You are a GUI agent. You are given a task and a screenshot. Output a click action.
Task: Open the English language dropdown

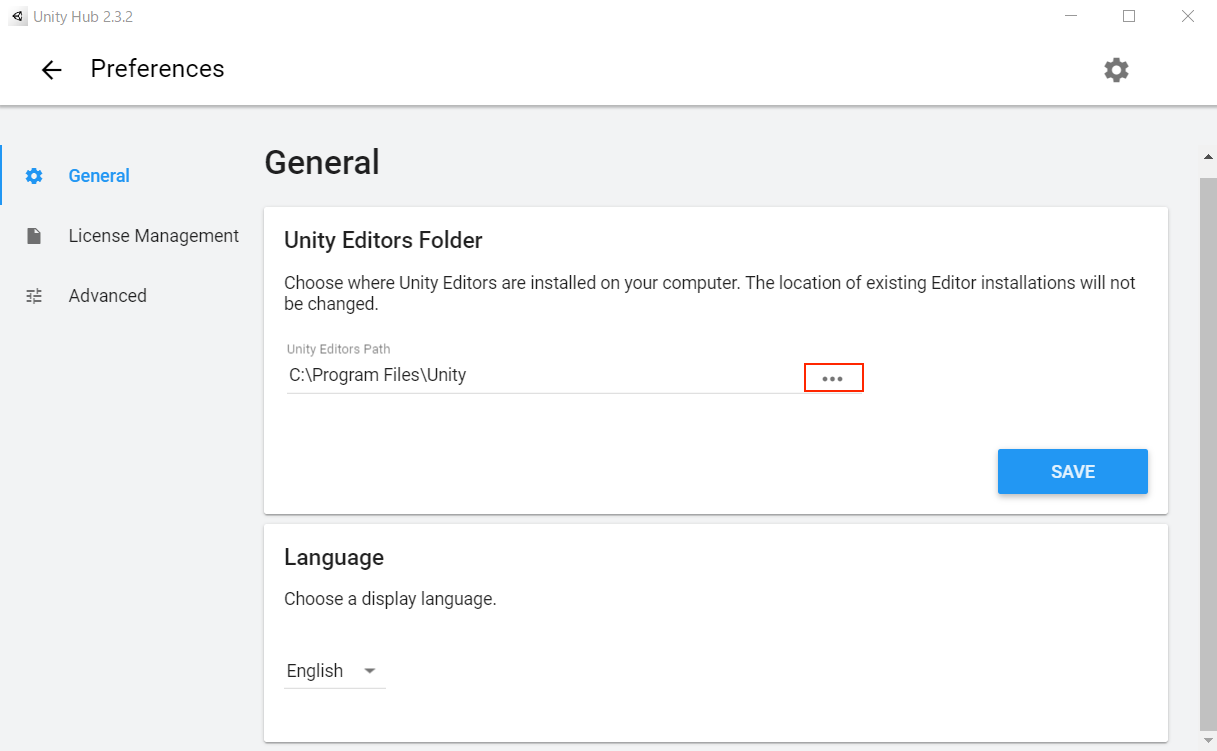[x=315, y=671]
